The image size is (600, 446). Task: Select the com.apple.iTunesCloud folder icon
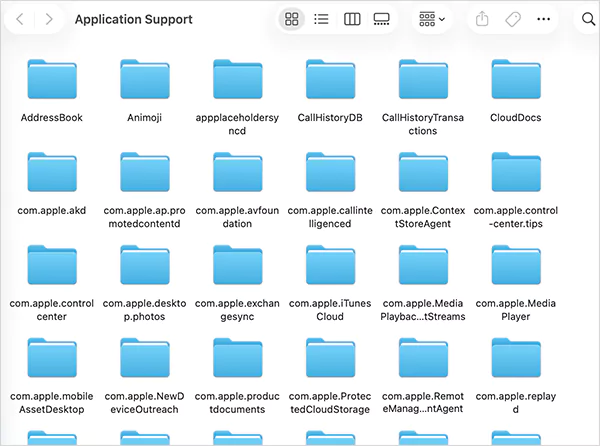[x=330, y=265]
